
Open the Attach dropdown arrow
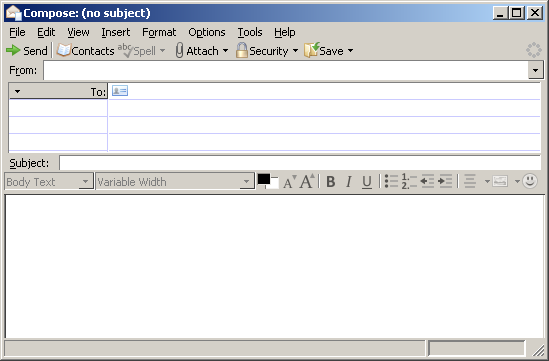(x=225, y=51)
